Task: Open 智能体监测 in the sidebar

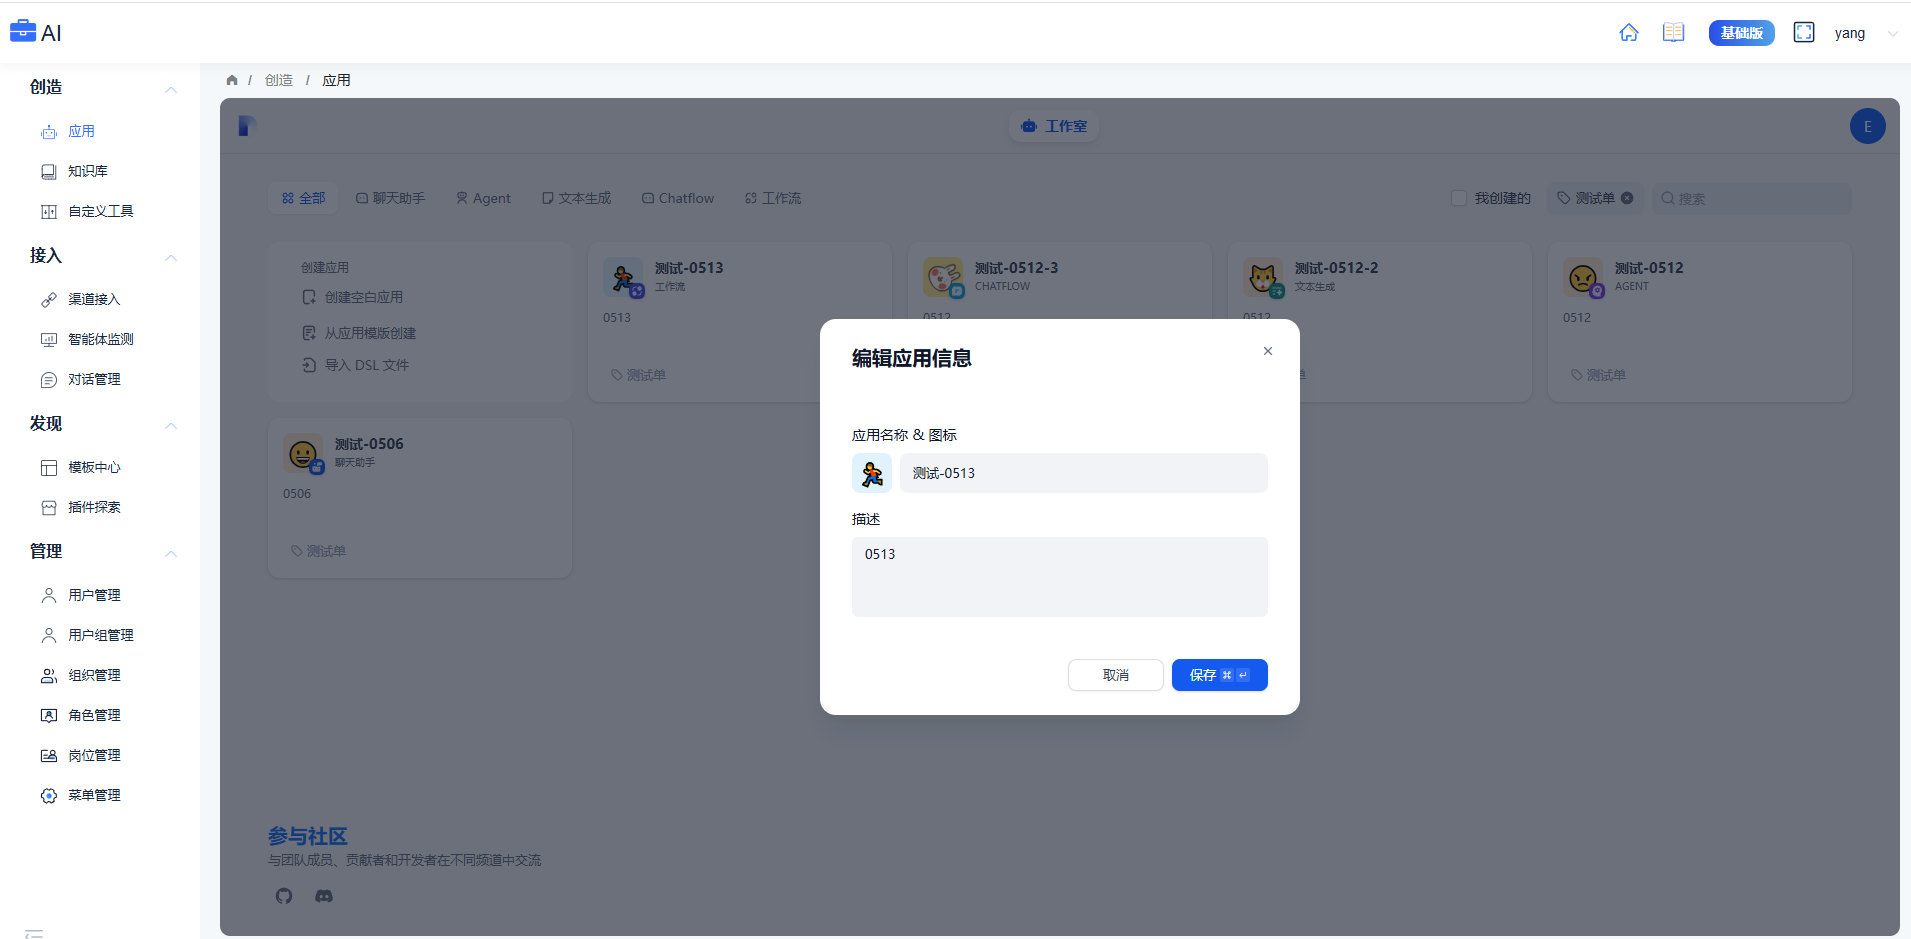Action: pyautogui.click(x=101, y=339)
